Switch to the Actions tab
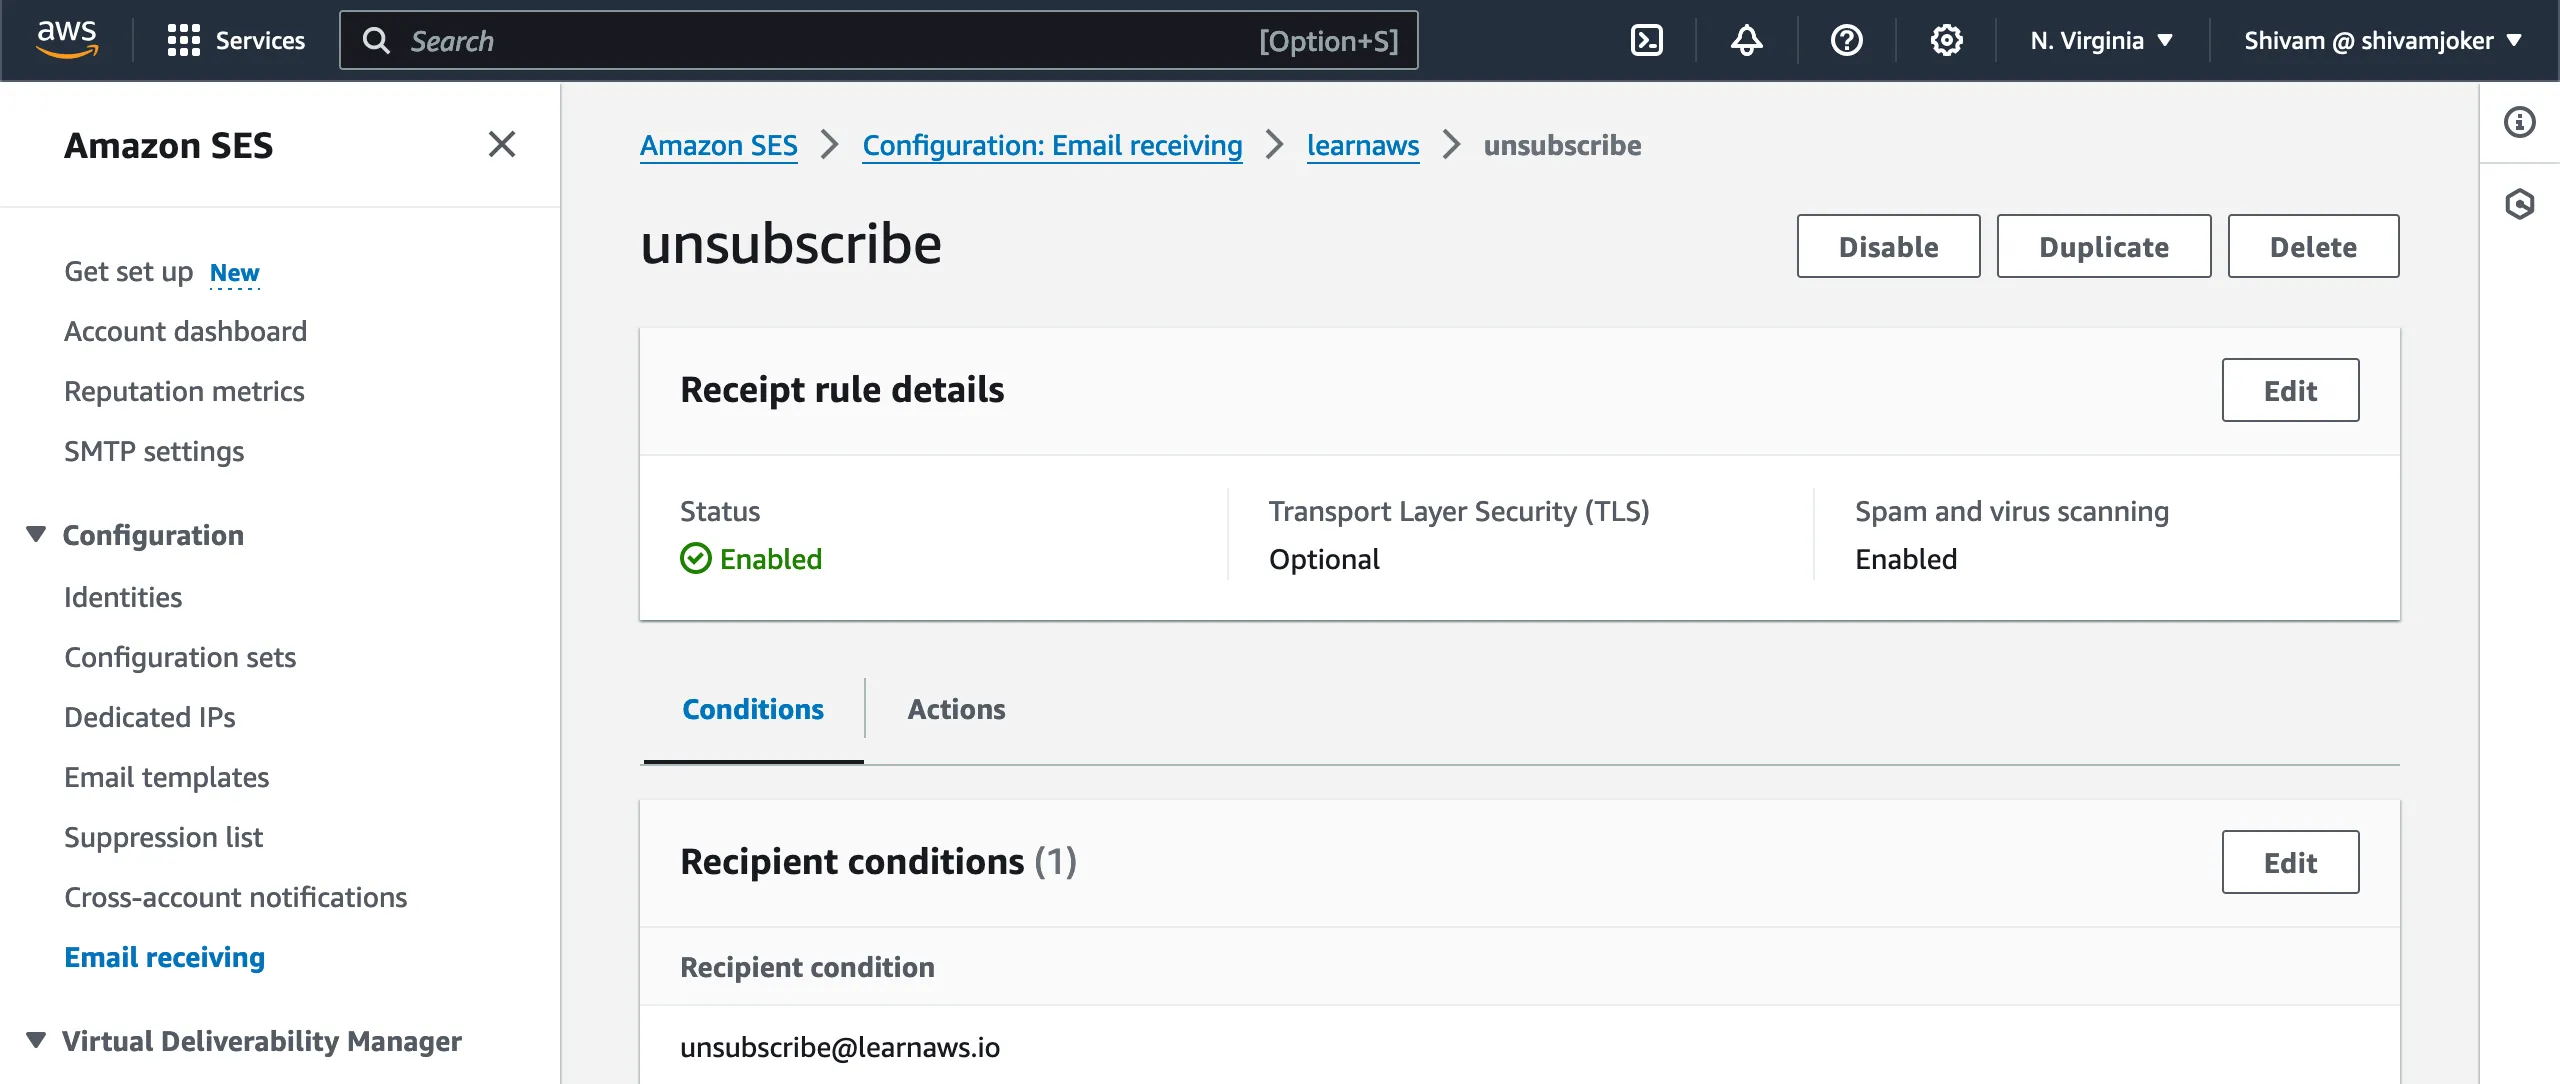 (956, 709)
